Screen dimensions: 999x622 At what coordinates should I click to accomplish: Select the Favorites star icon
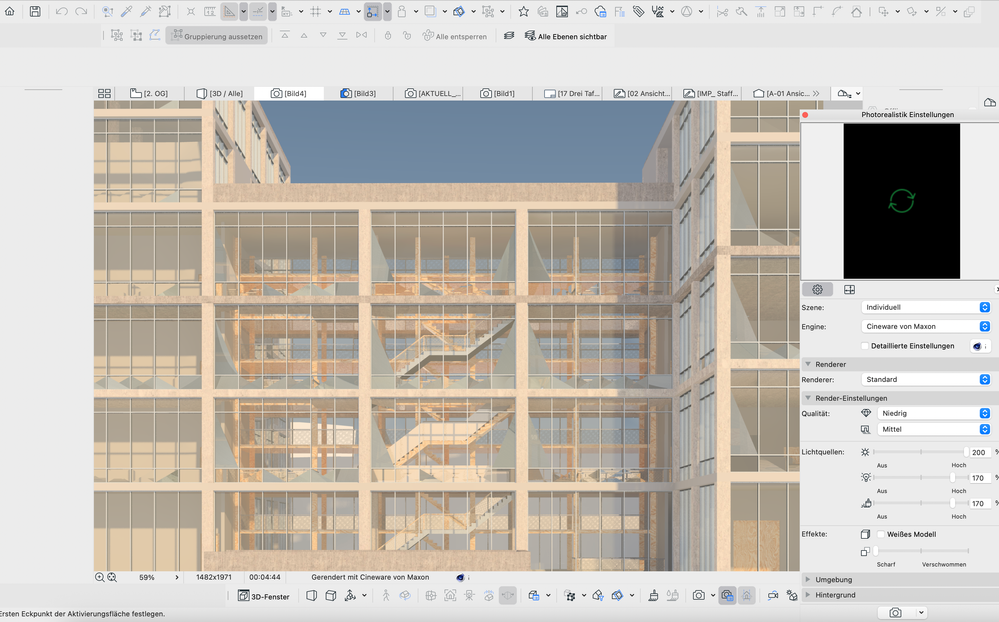(524, 11)
